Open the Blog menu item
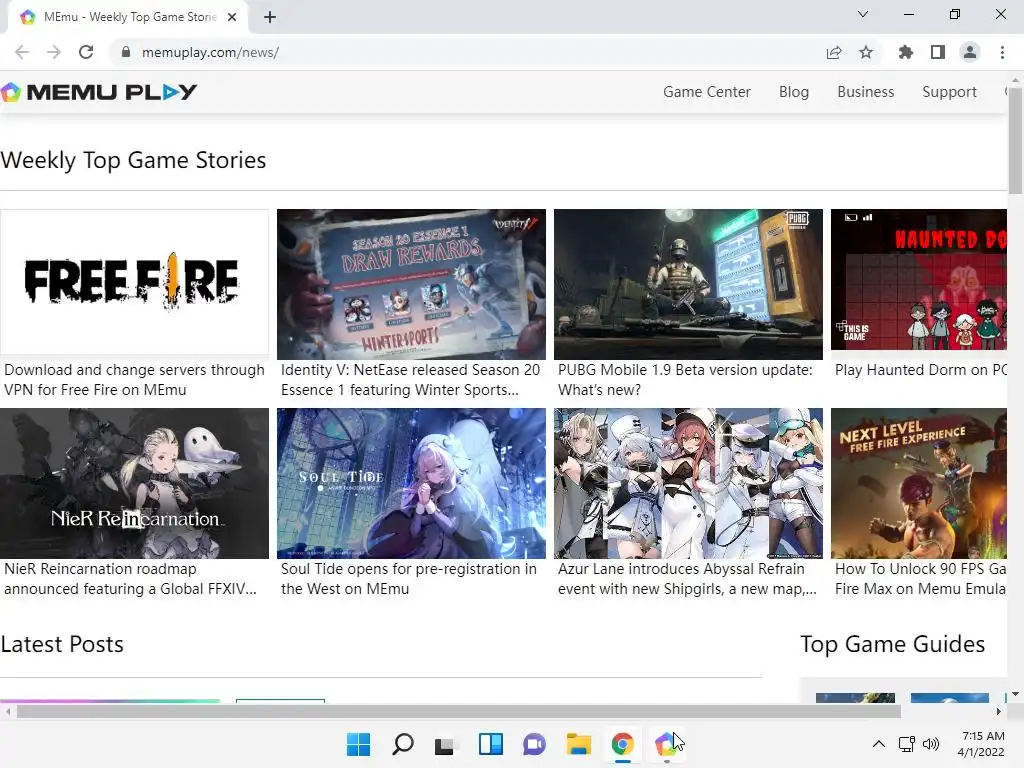 click(793, 92)
